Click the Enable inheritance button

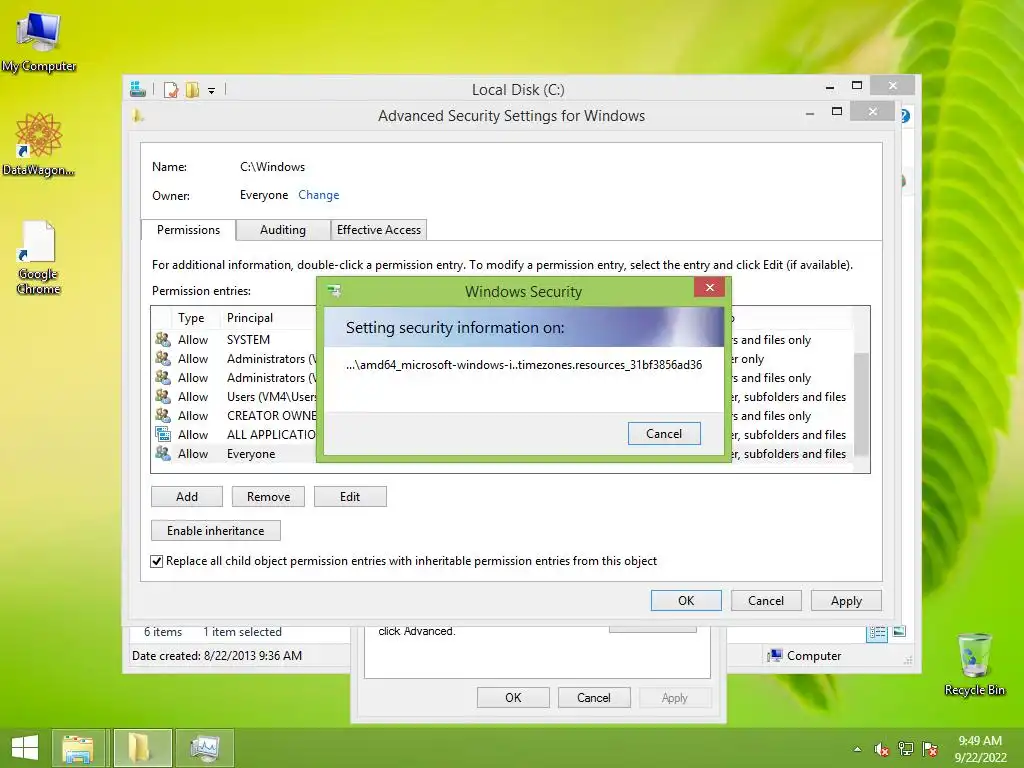pos(216,530)
